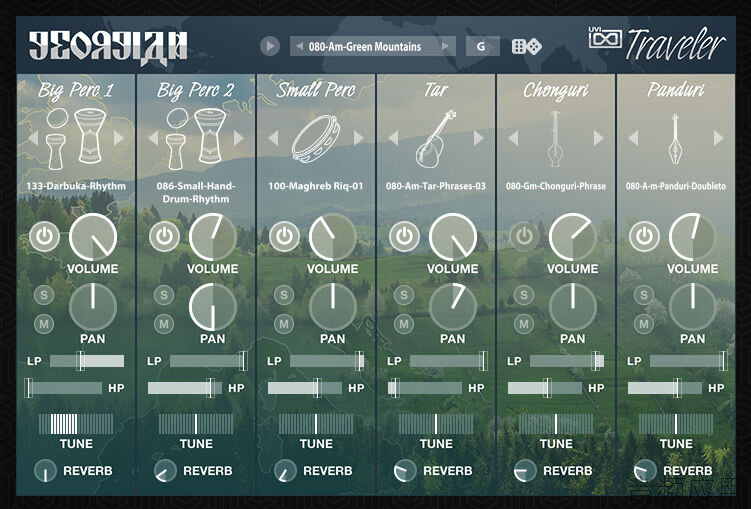Click the Tar instrument icon
751x509 pixels.
click(436, 139)
